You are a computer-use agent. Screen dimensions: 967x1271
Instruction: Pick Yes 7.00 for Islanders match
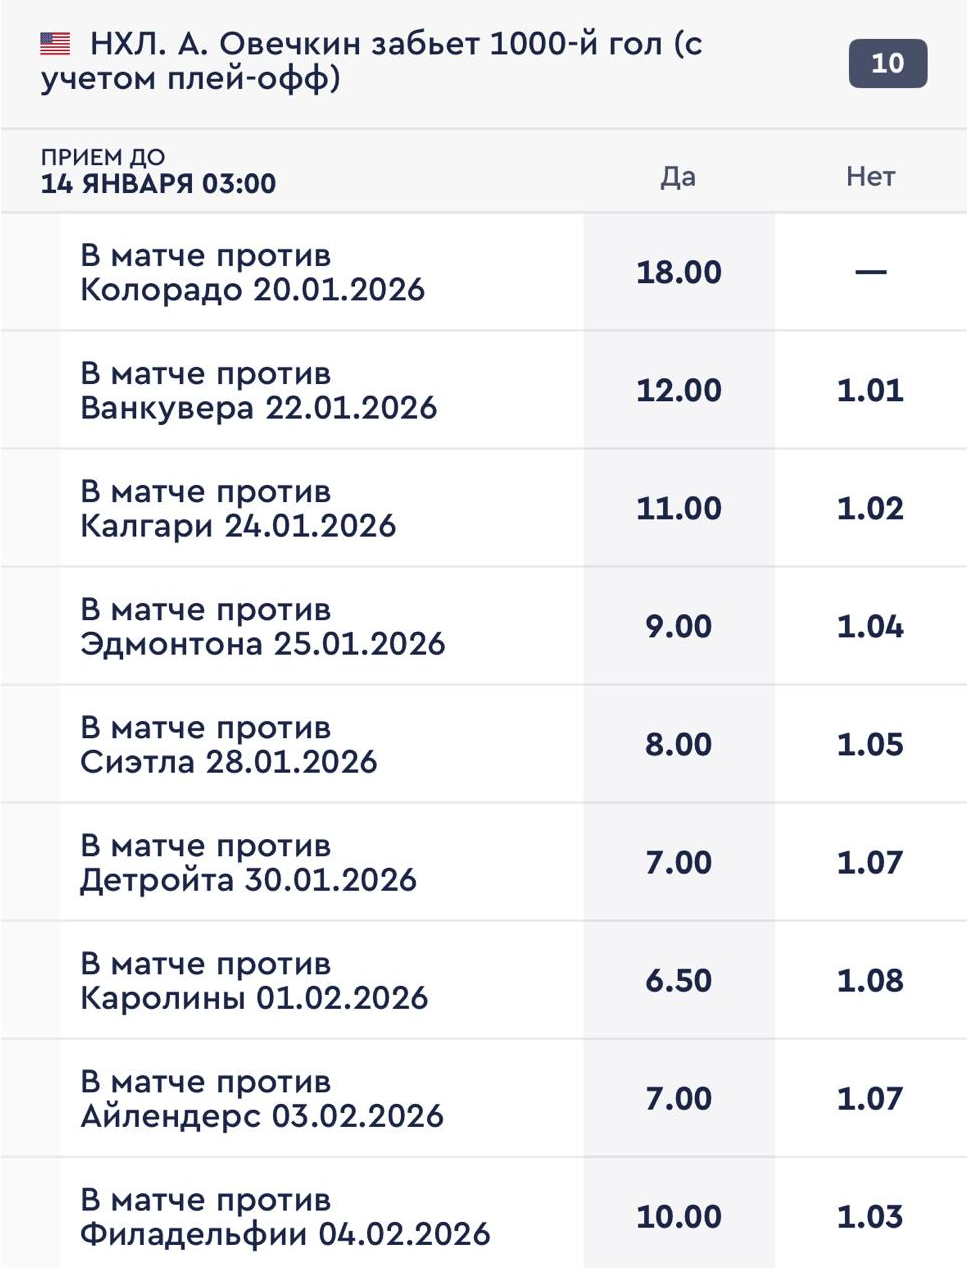tap(679, 1098)
